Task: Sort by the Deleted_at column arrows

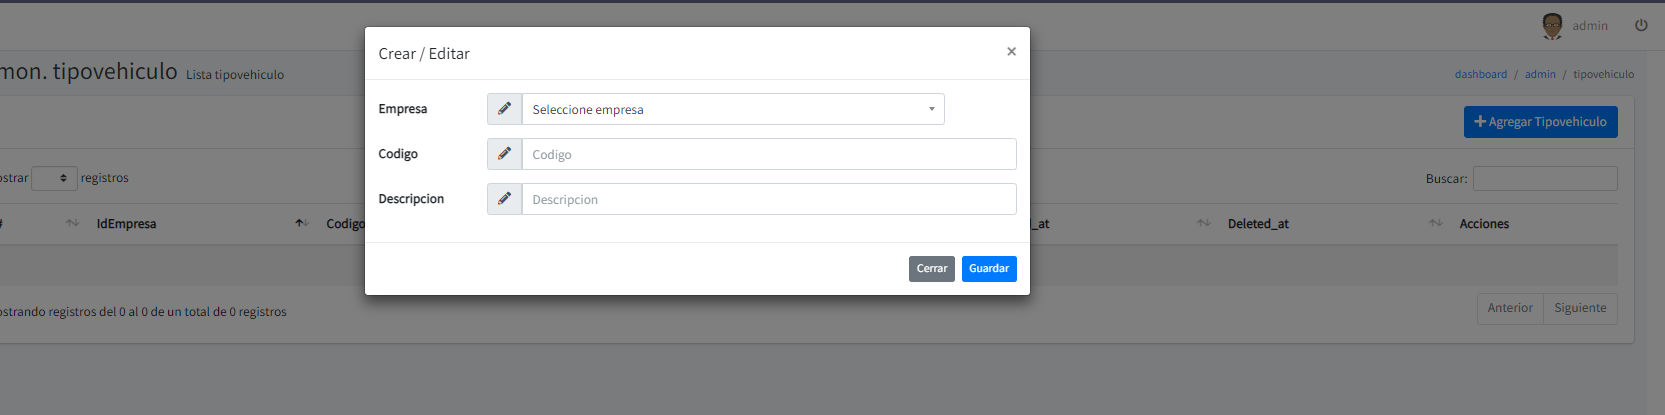Action: click(1204, 223)
